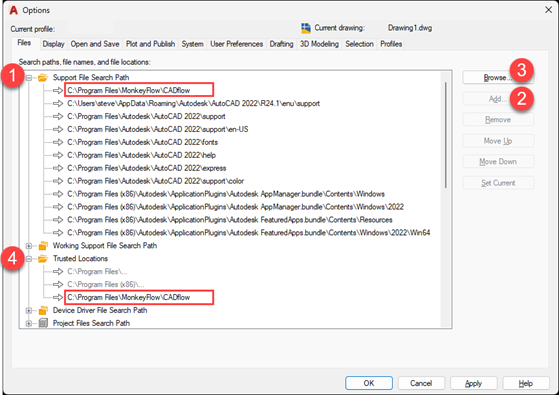Image resolution: width=559 pixels, height=395 pixels.
Task: Click the path list vertical scrollbar
Action: [446, 135]
